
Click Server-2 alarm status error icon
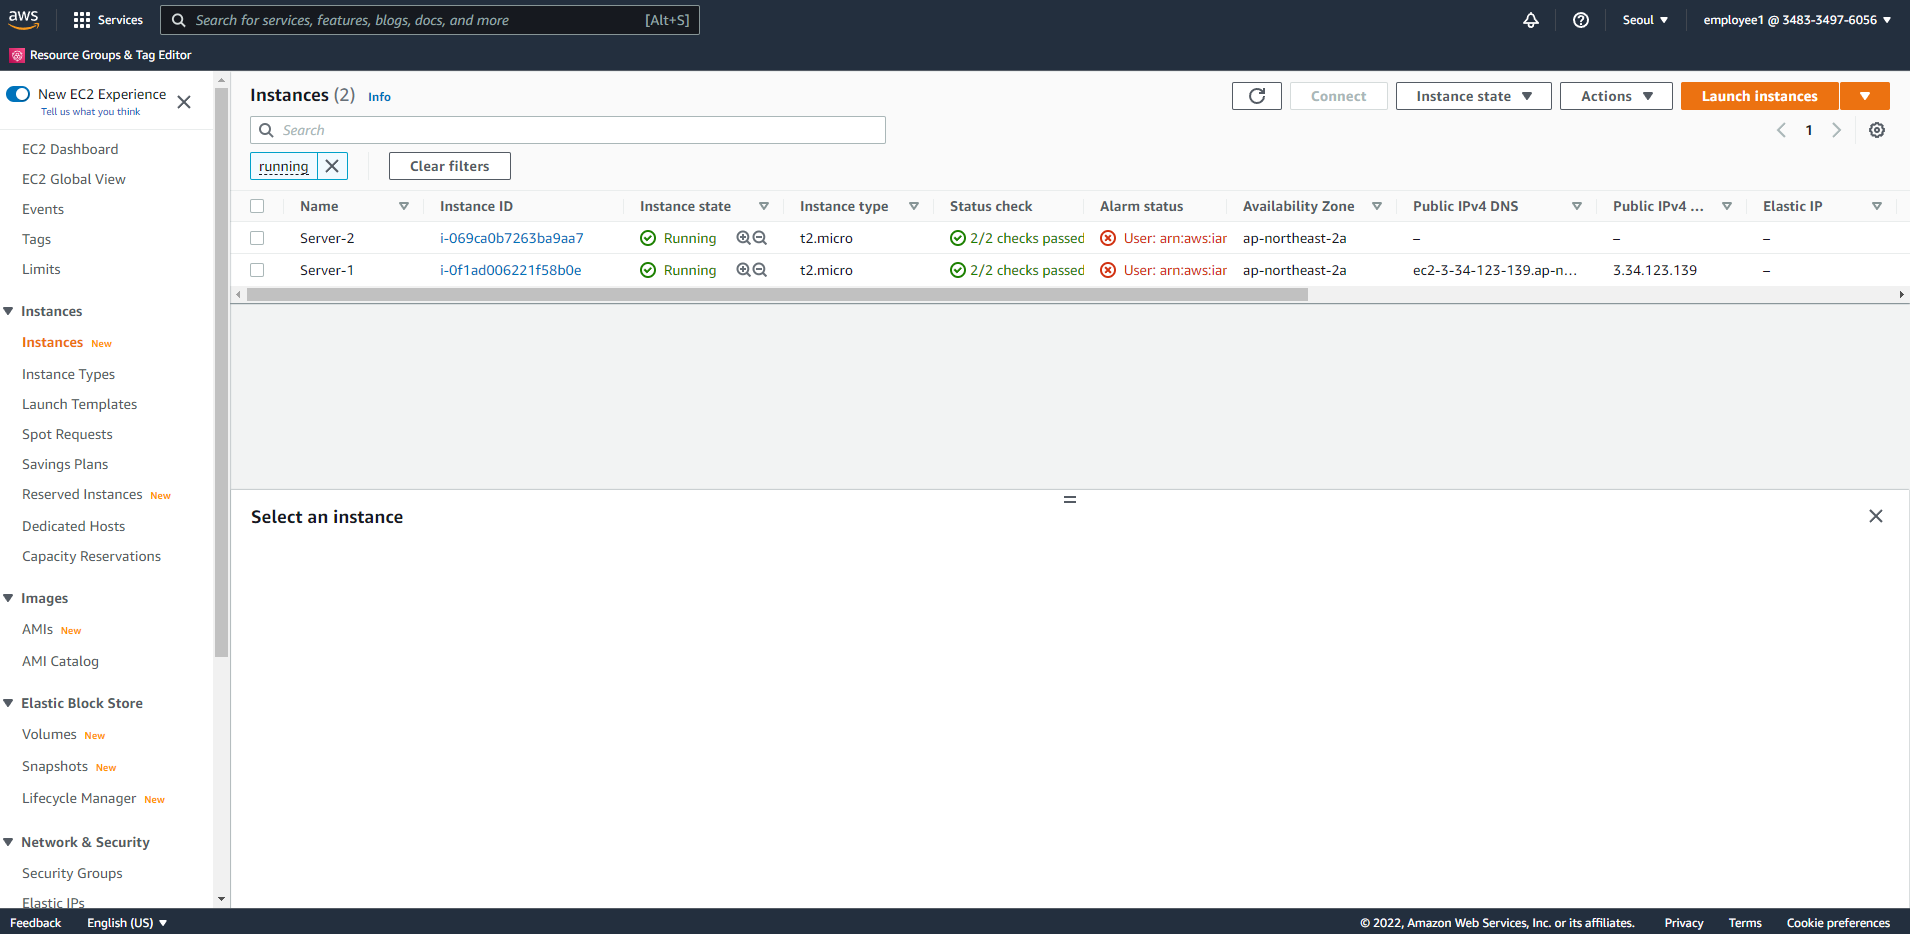(1108, 238)
